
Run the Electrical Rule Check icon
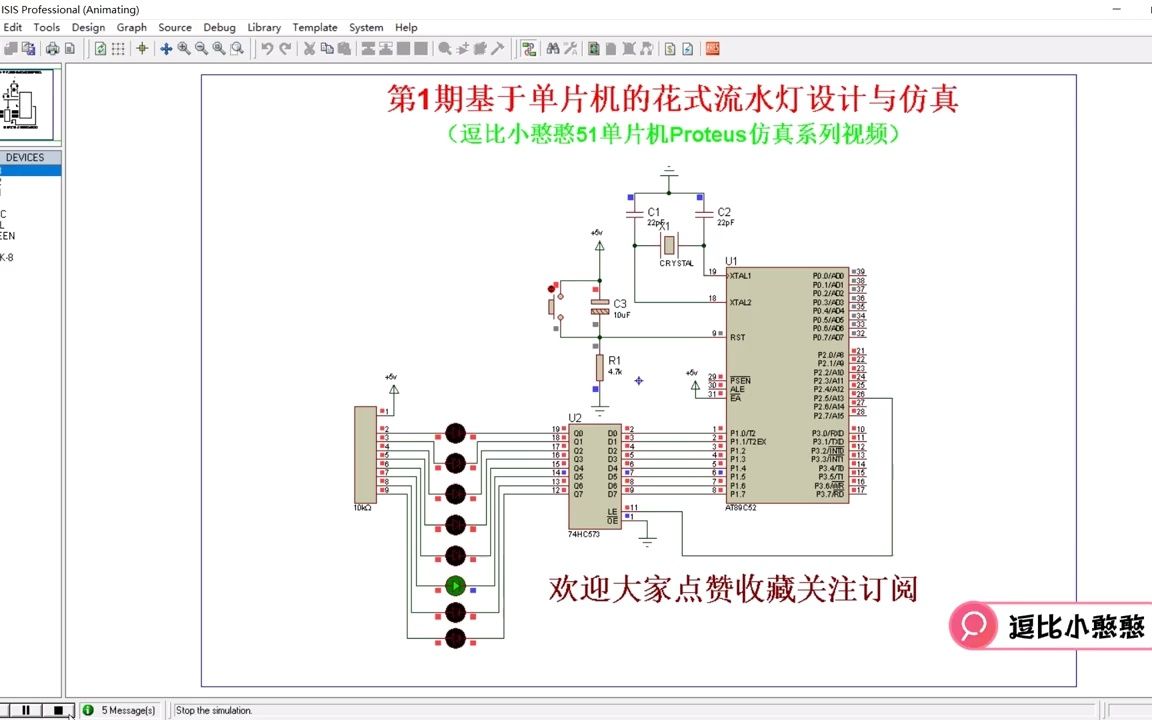(687, 48)
